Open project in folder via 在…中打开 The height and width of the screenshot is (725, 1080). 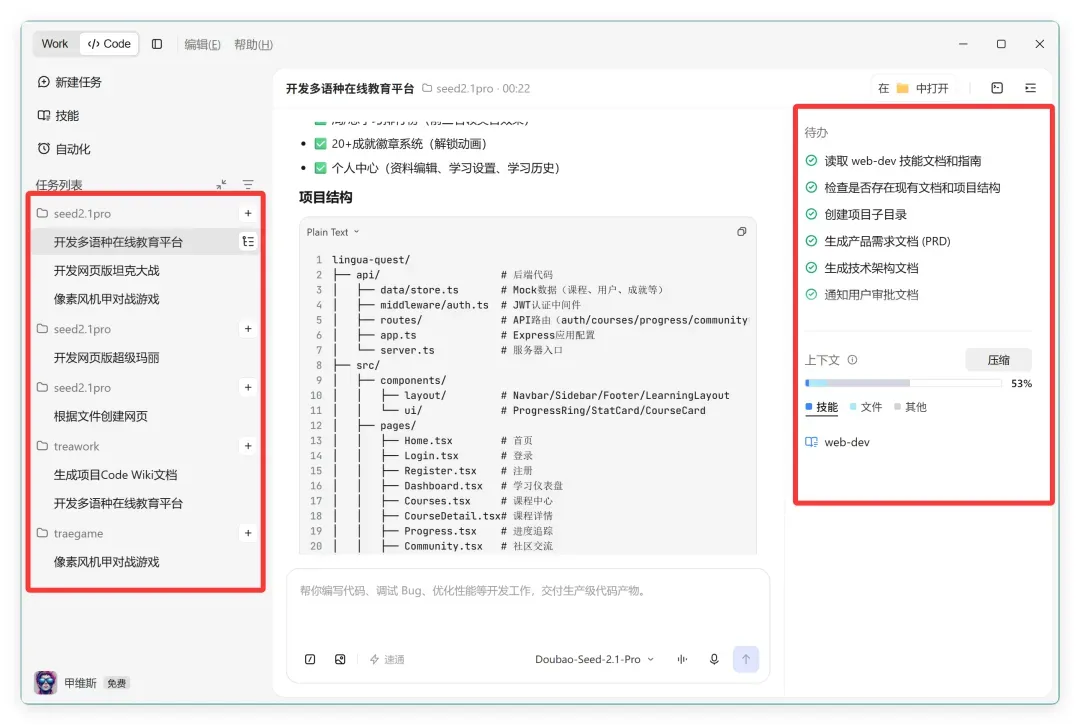[x=913, y=88]
